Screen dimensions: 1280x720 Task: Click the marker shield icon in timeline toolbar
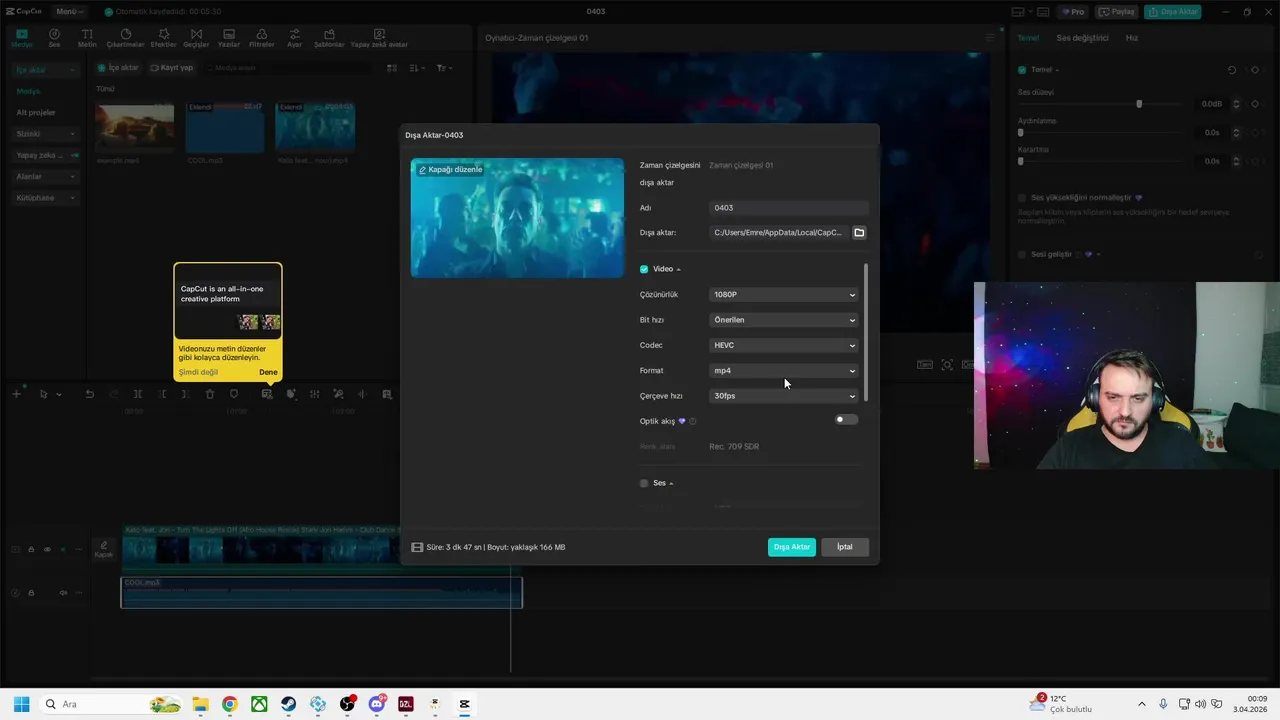point(234,394)
